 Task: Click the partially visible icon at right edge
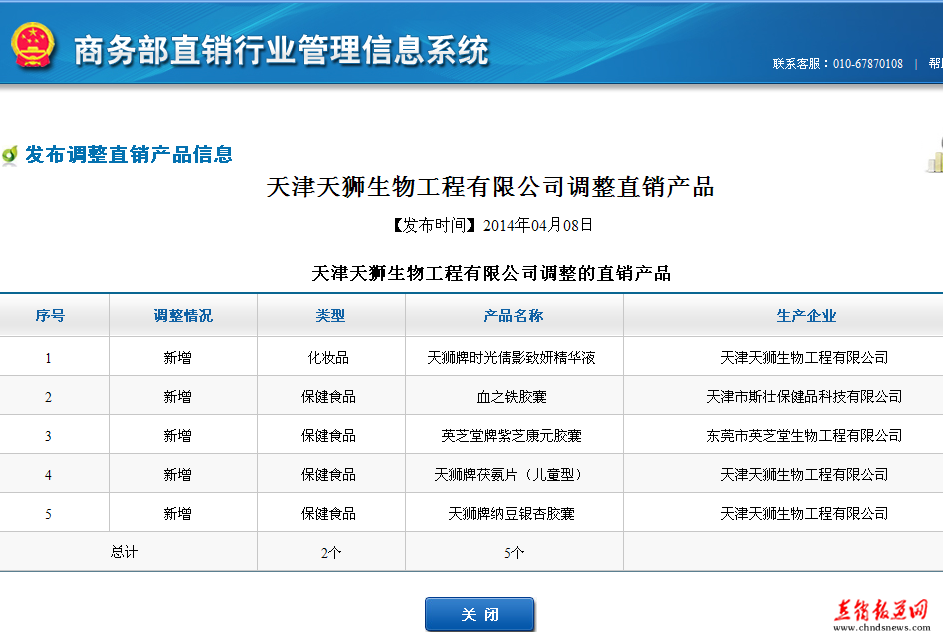coord(934,157)
